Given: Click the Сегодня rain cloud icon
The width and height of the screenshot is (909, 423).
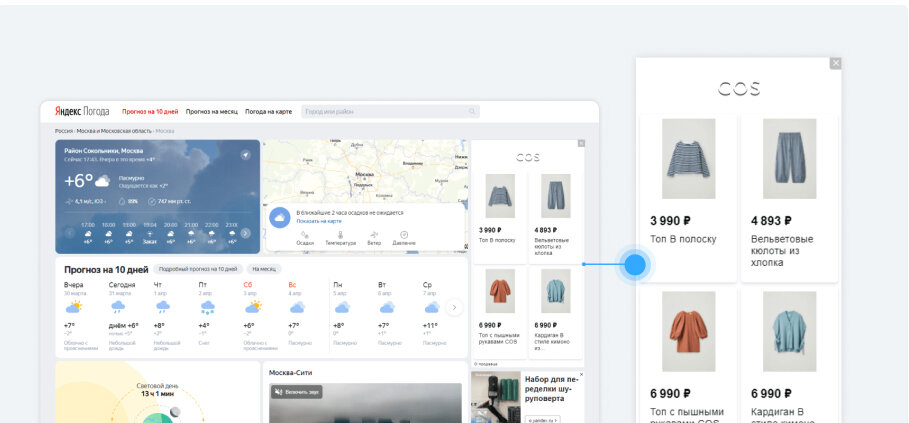Looking at the screenshot, I should [x=118, y=306].
